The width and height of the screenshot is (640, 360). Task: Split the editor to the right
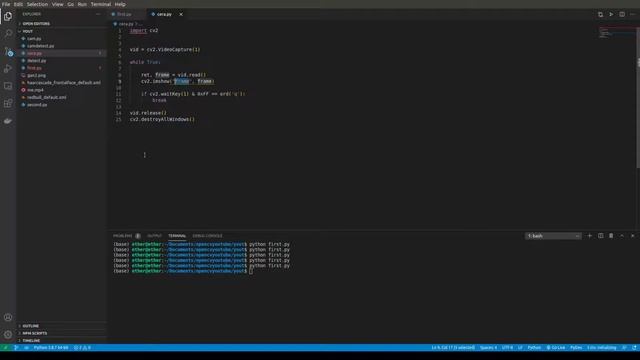coord(622,14)
